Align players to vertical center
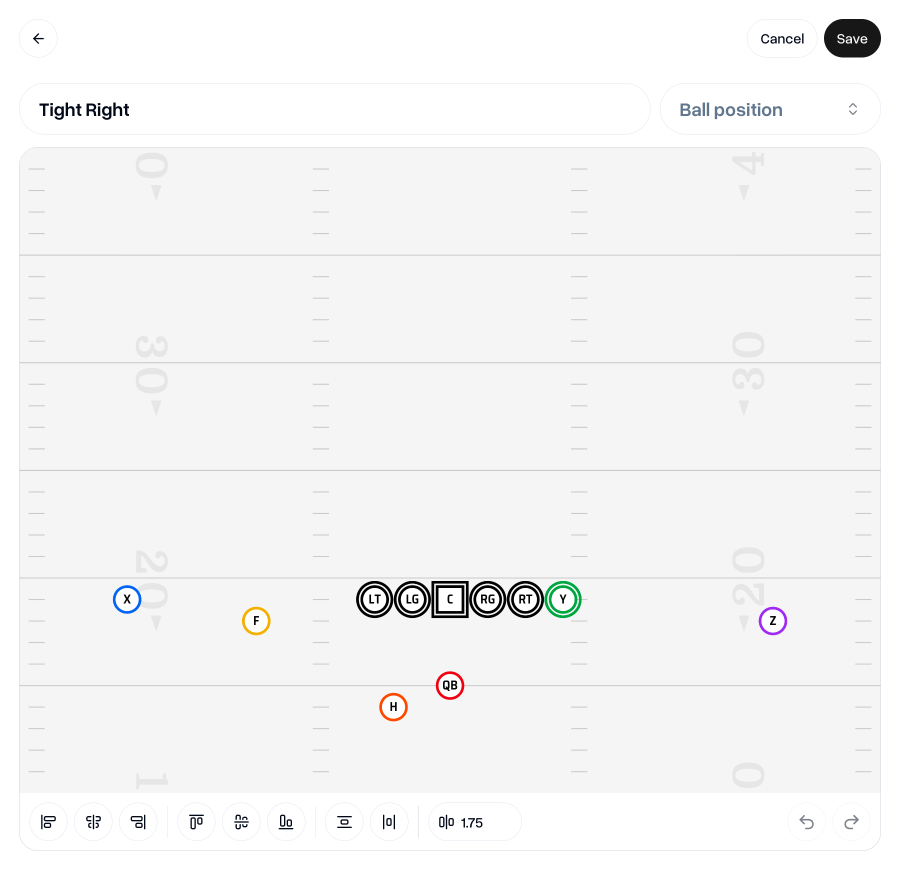 (x=241, y=822)
